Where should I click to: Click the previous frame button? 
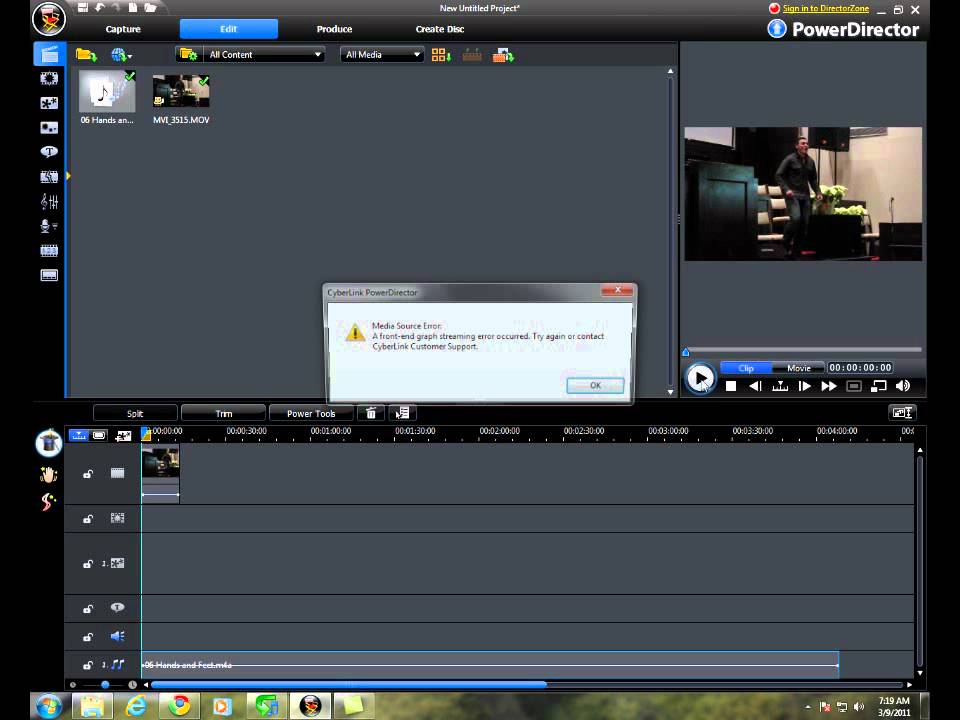(x=756, y=386)
